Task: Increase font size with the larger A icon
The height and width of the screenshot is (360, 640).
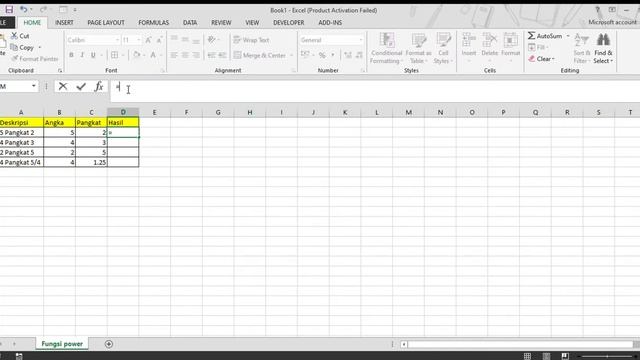Action: coord(149,40)
